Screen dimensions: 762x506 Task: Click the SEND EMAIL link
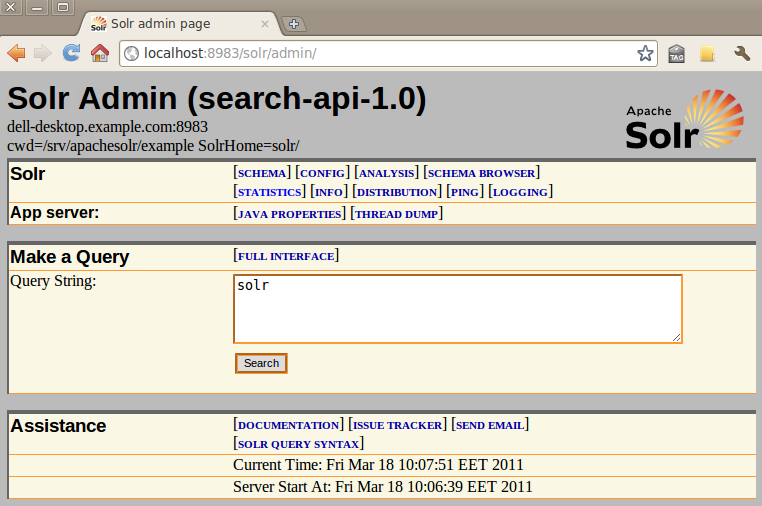pos(490,425)
